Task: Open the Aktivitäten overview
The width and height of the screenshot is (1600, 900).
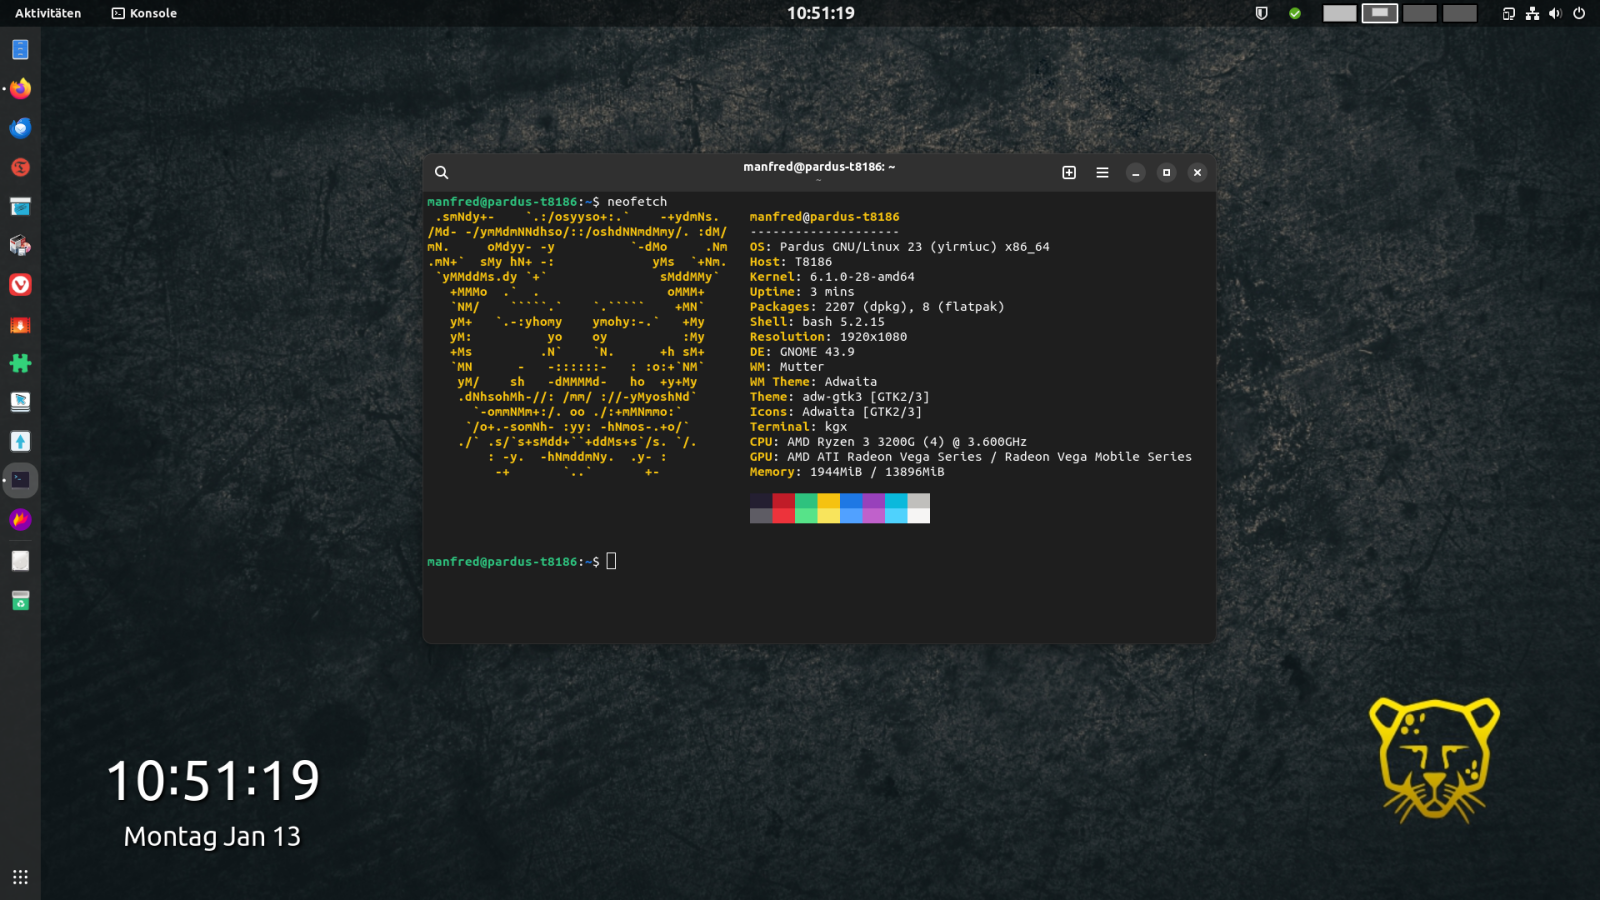Action: tap(48, 13)
